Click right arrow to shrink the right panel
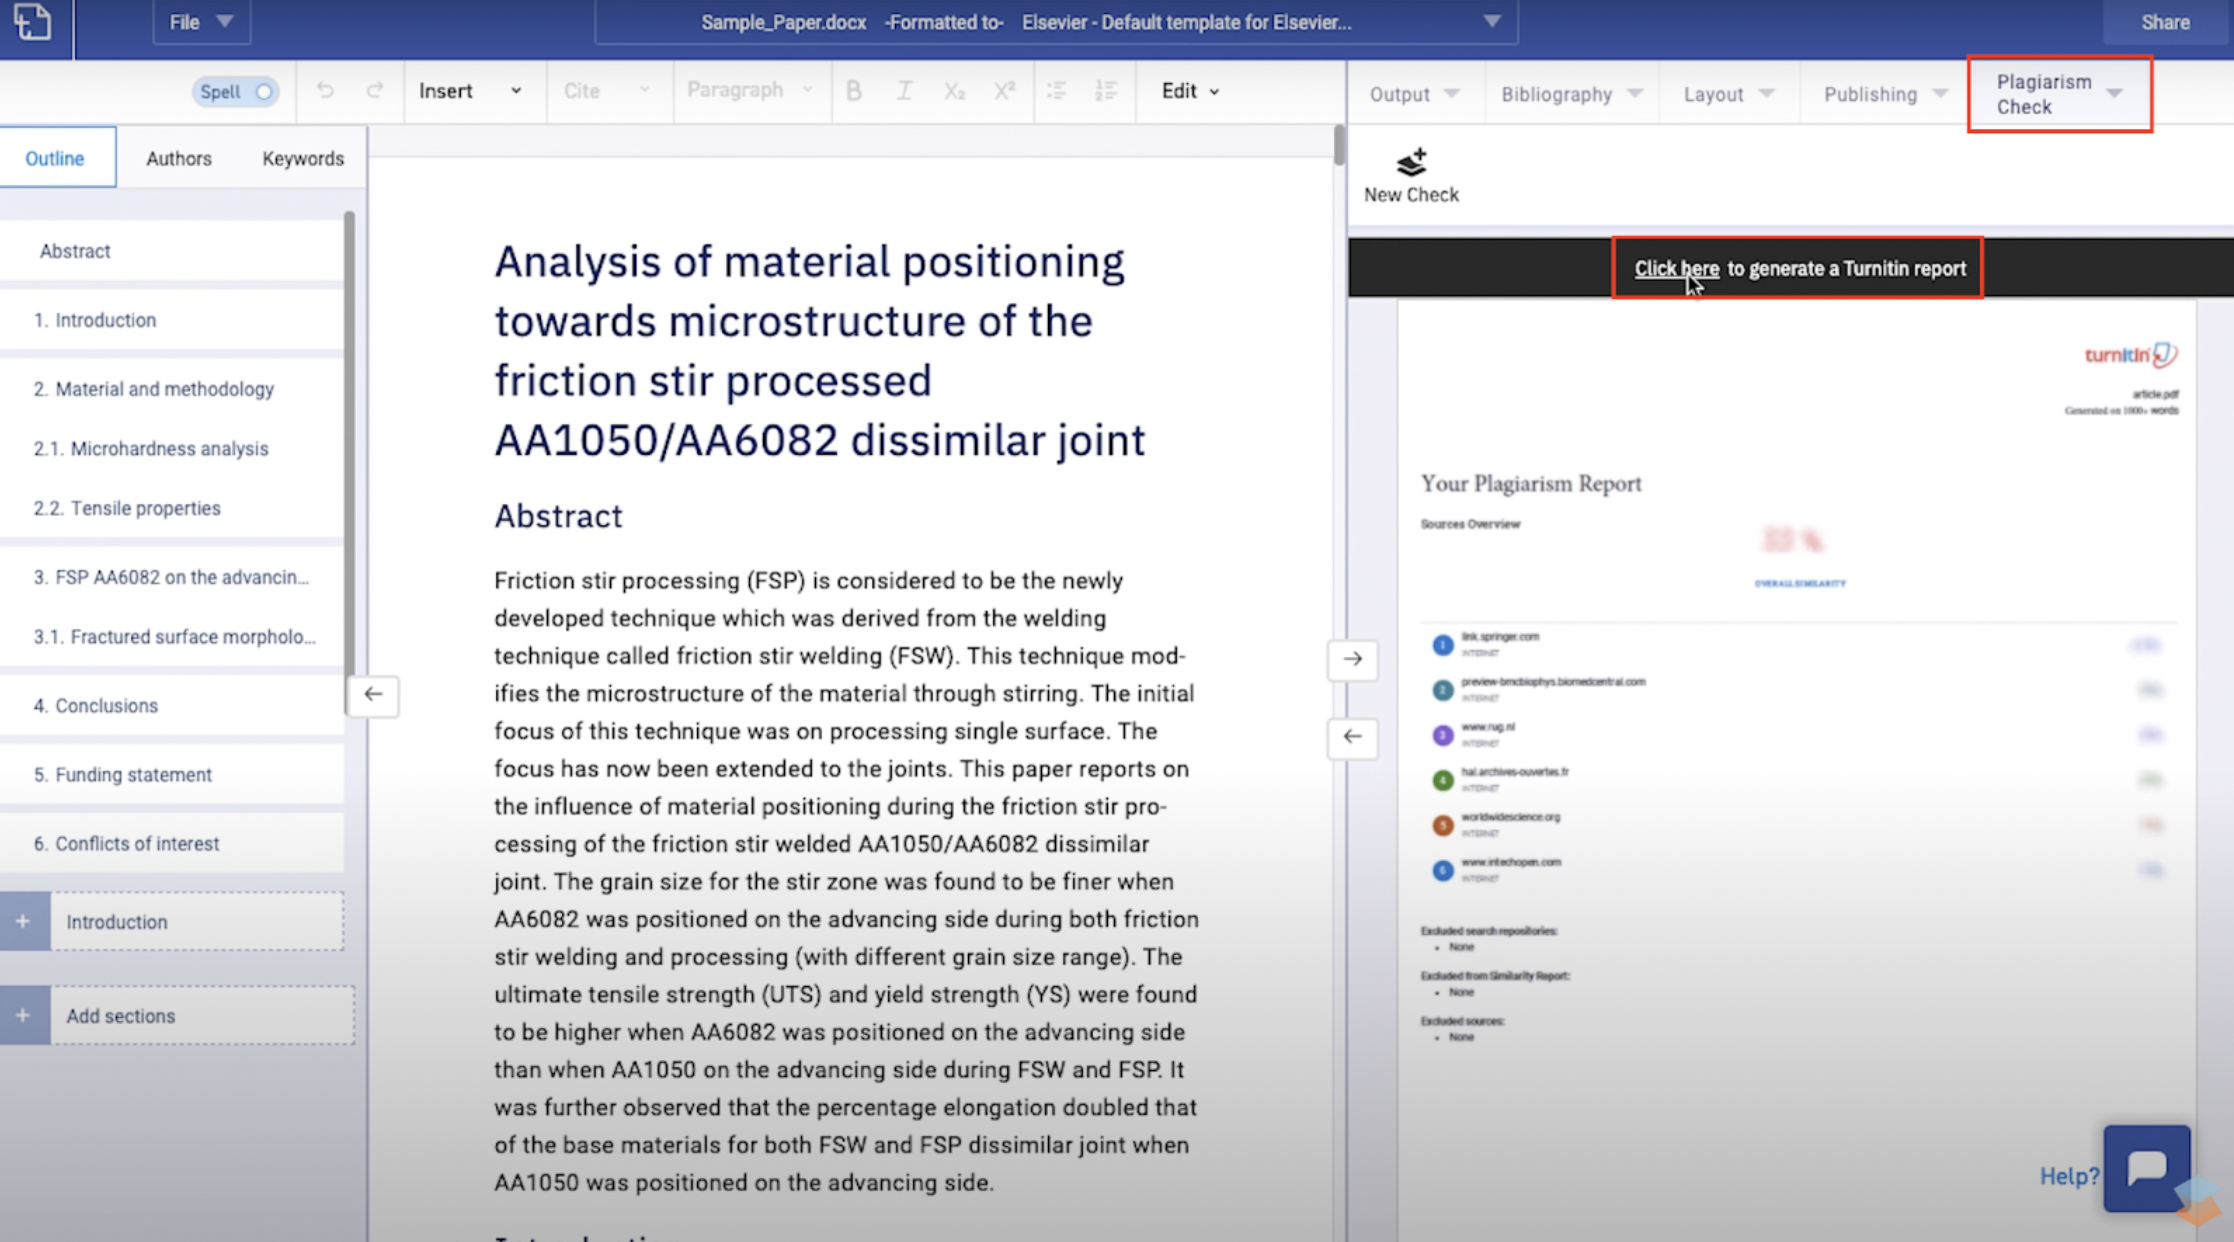 click(x=1352, y=659)
